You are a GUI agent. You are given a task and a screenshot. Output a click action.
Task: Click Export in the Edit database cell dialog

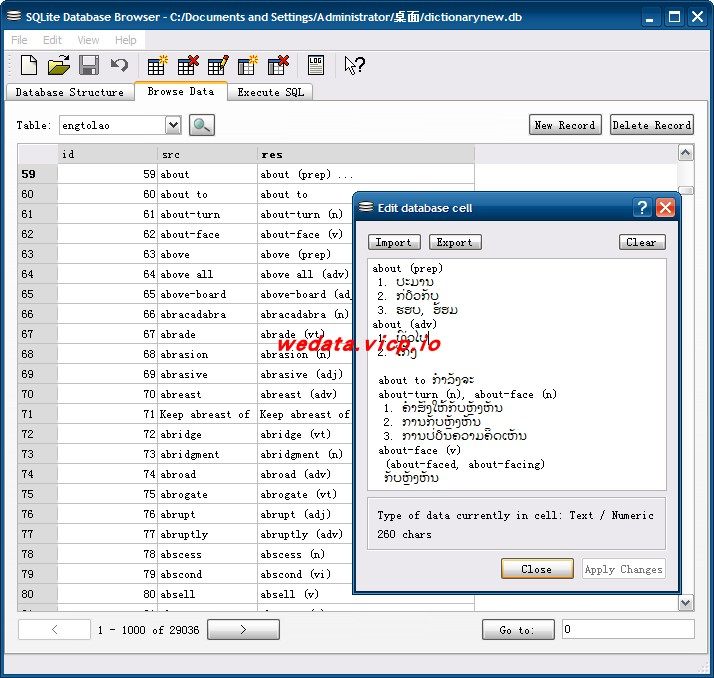point(455,242)
